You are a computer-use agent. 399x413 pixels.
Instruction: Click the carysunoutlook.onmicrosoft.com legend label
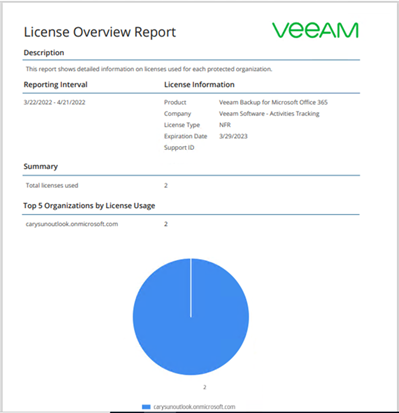pyautogui.click(x=194, y=407)
